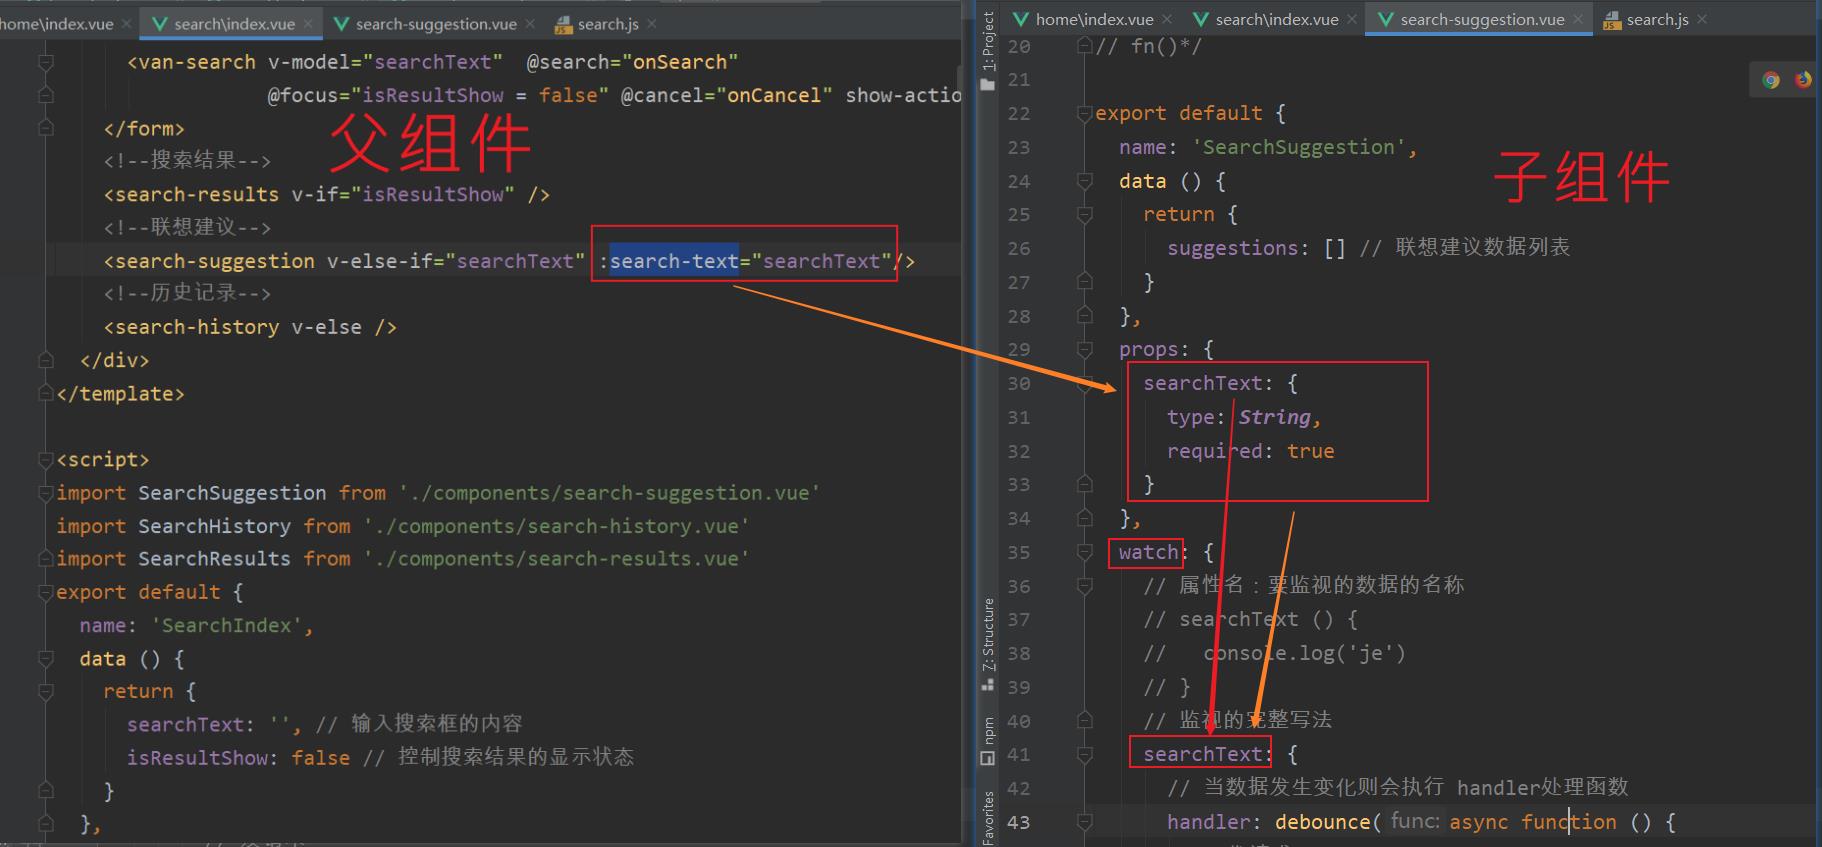The width and height of the screenshot is (1822, 847).
Task: Click '<search-results' tag in left pane
Action: 191,194
